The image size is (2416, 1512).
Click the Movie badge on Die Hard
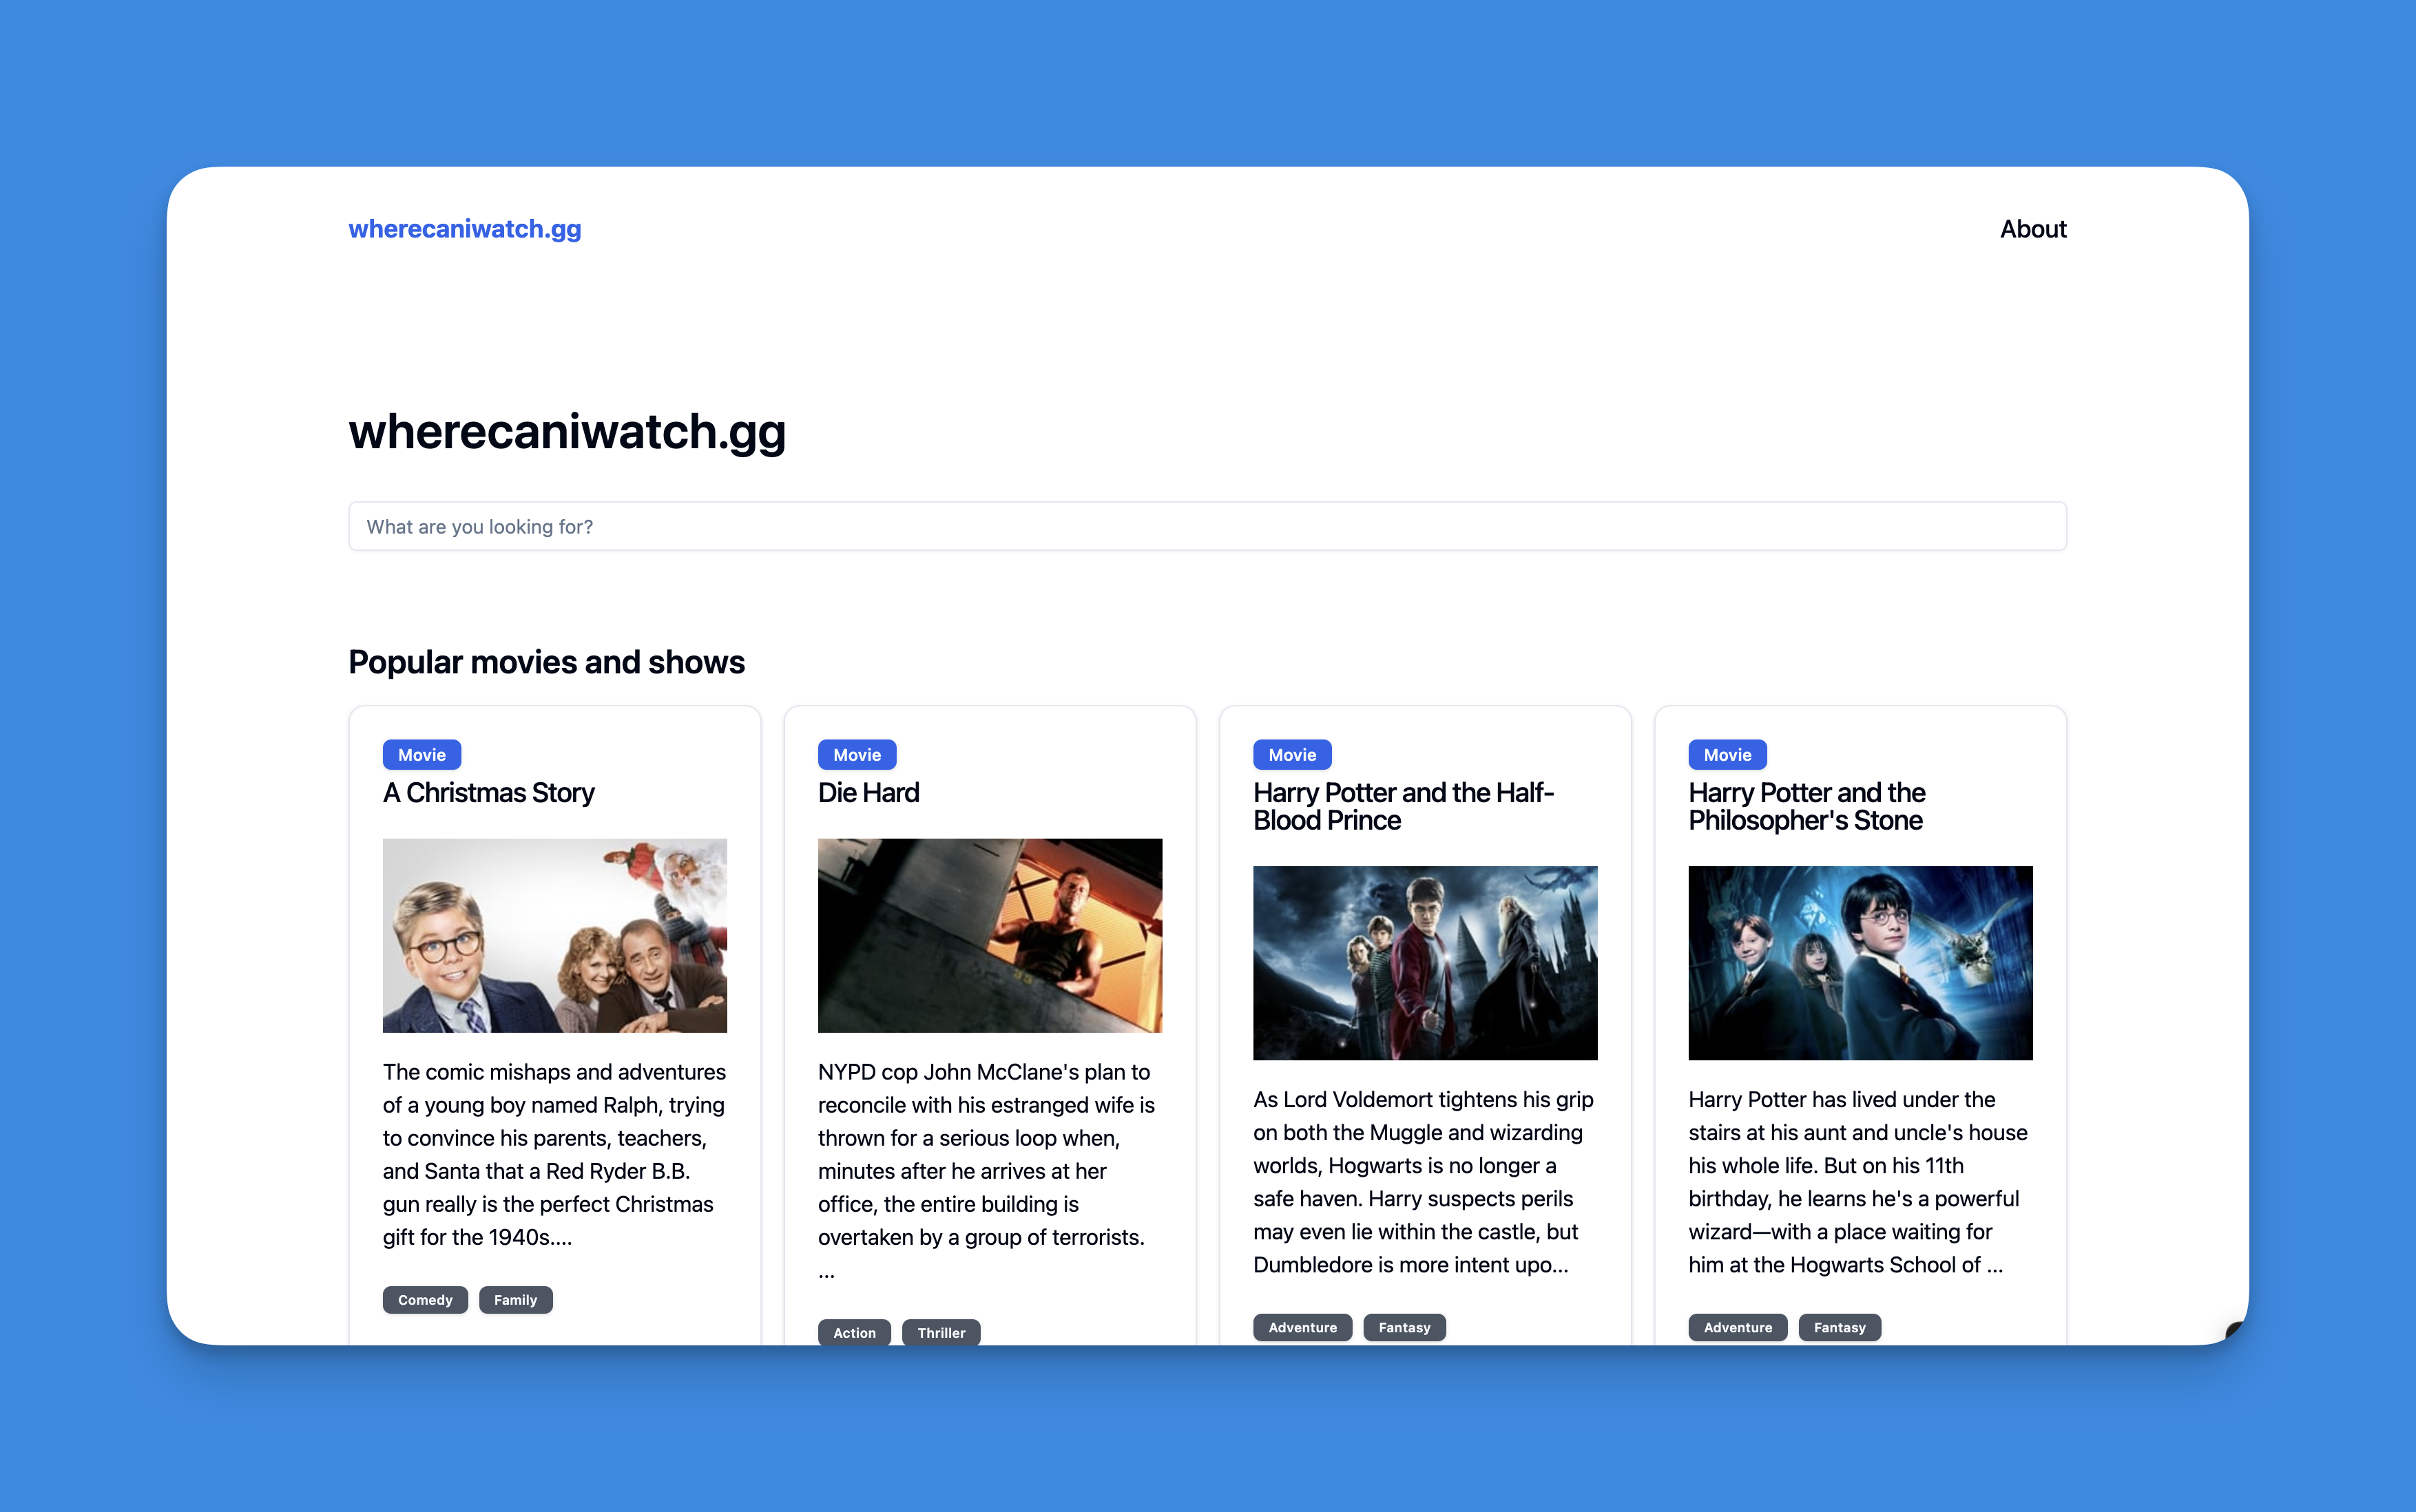click(857, 755)
